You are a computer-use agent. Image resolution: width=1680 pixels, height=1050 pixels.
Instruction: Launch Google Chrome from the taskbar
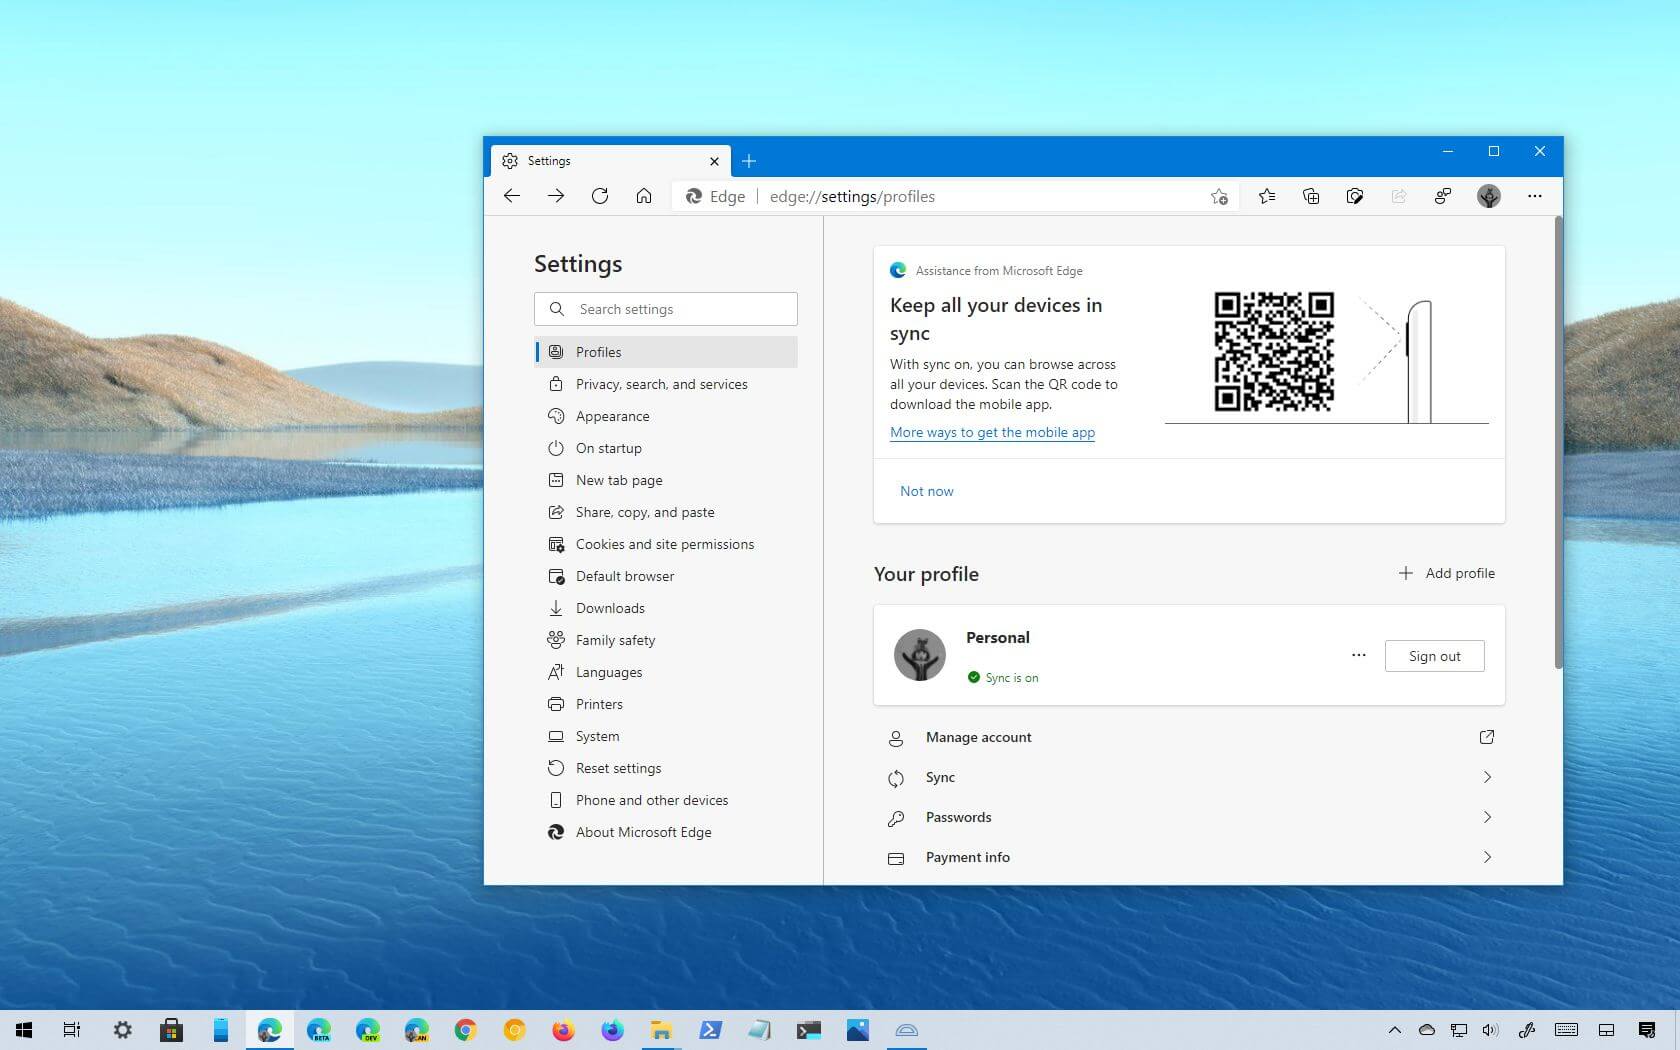pyautogui.click(x=465, y=1030)
